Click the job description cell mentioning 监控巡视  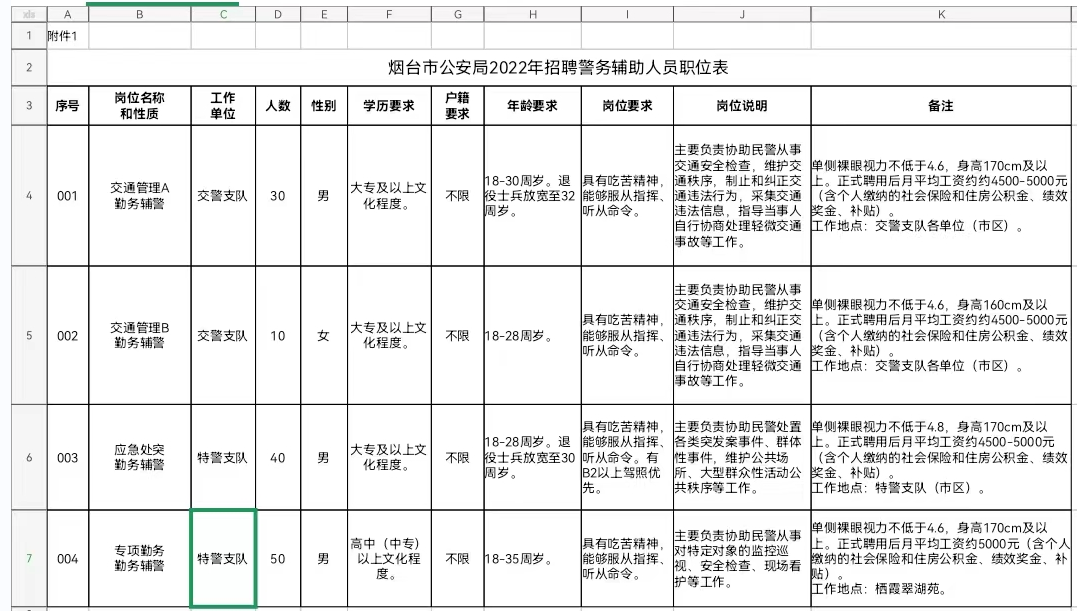click(x=742, y=558)
